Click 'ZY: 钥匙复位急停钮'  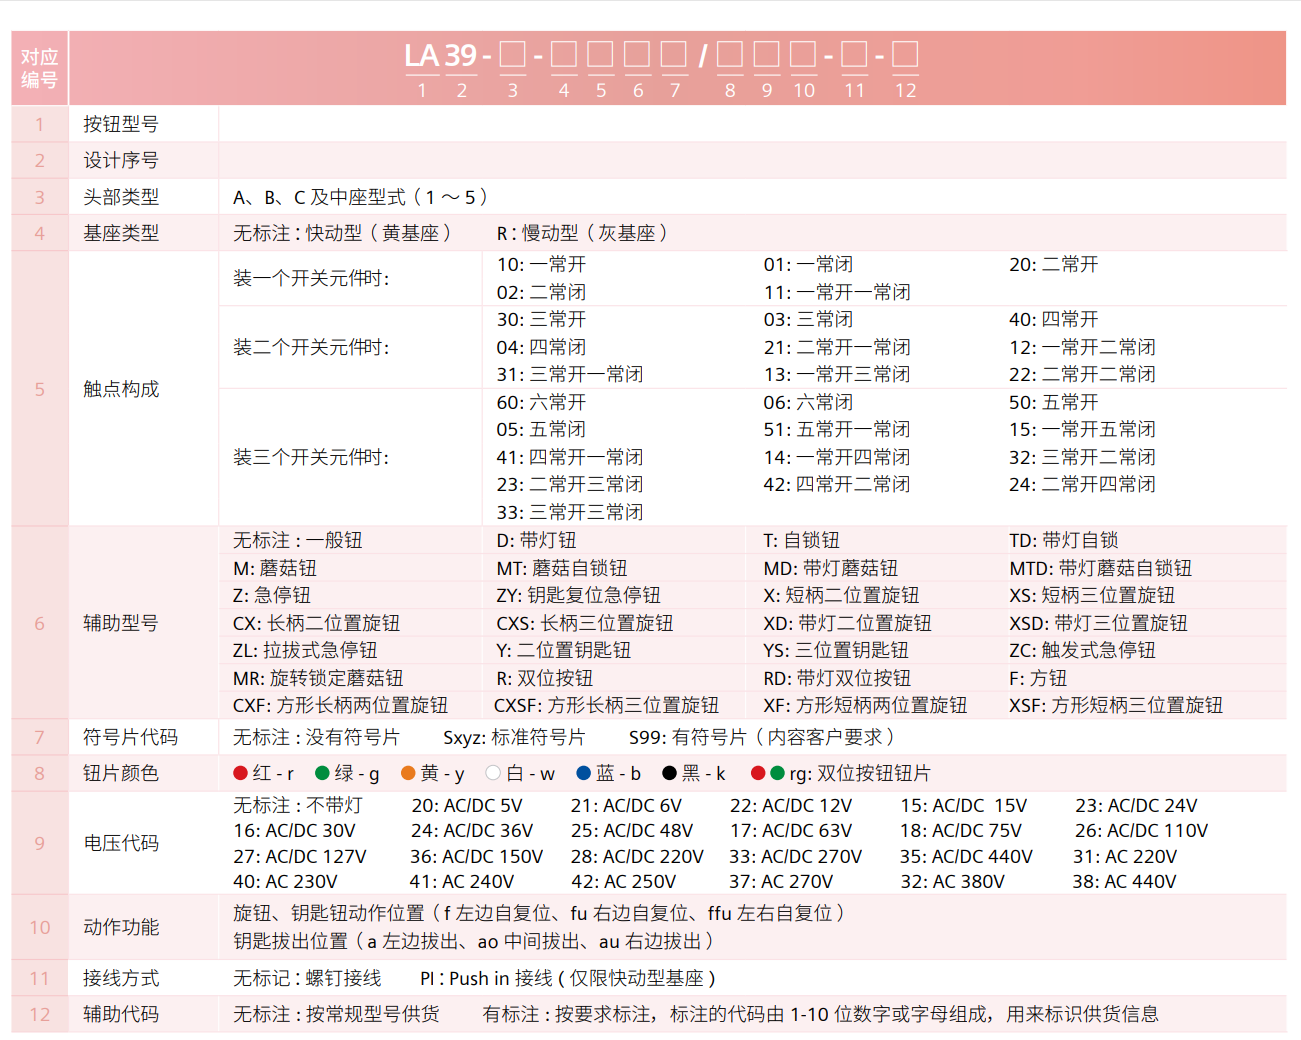(x=578, y=595)
